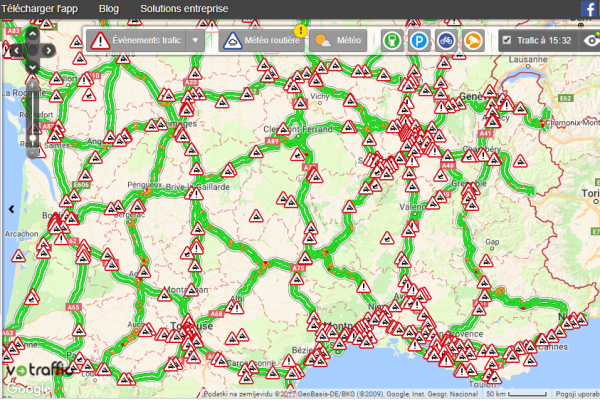Screen dimensions: 600x400
Task: Click the blue bicycle layer icon
Action: (x=446, y=41)
